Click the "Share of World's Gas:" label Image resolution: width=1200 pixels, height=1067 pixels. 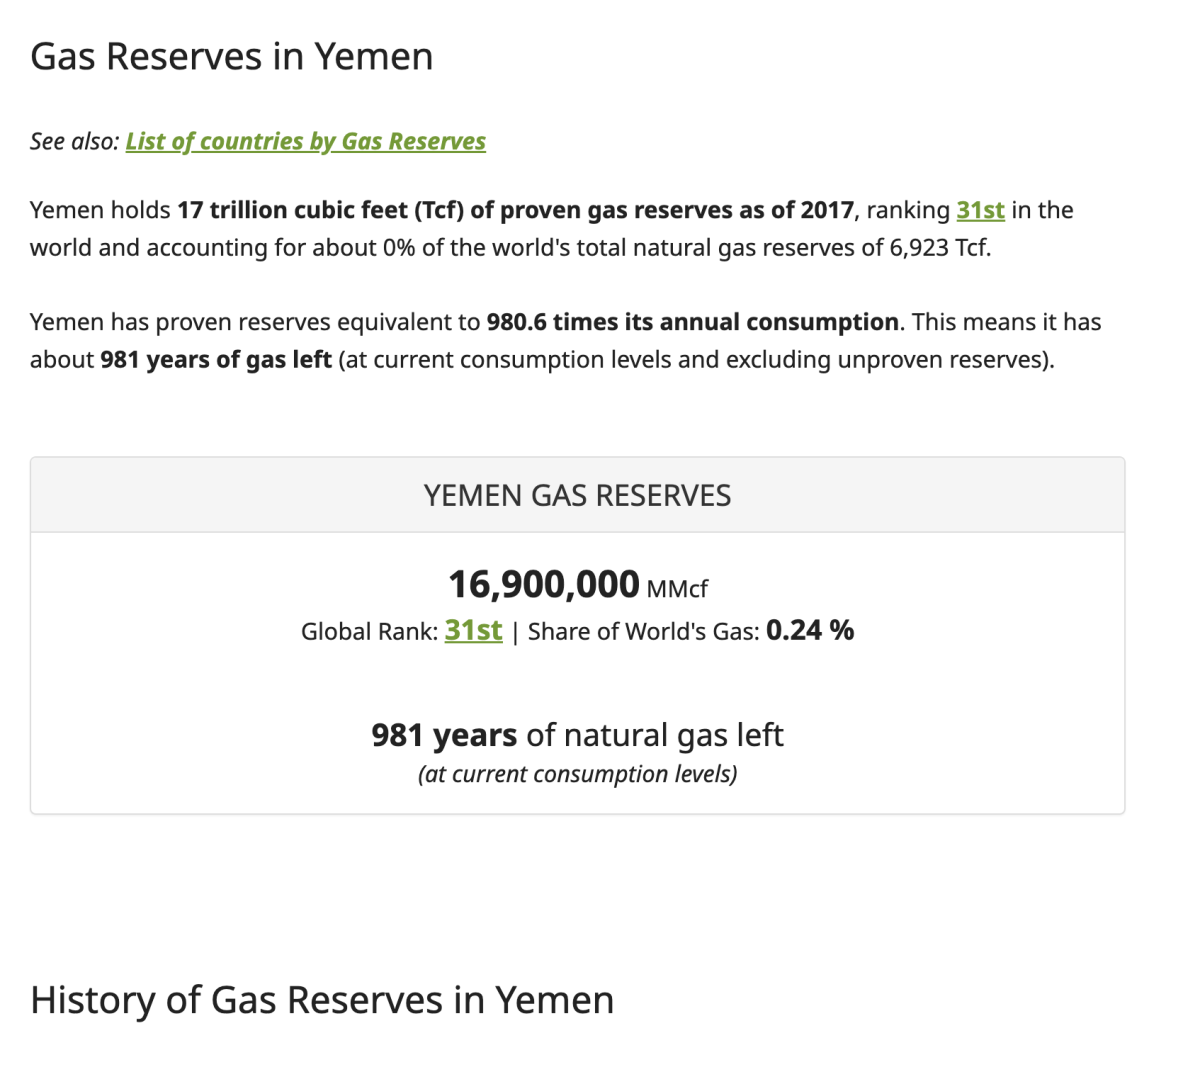[643, 632]
